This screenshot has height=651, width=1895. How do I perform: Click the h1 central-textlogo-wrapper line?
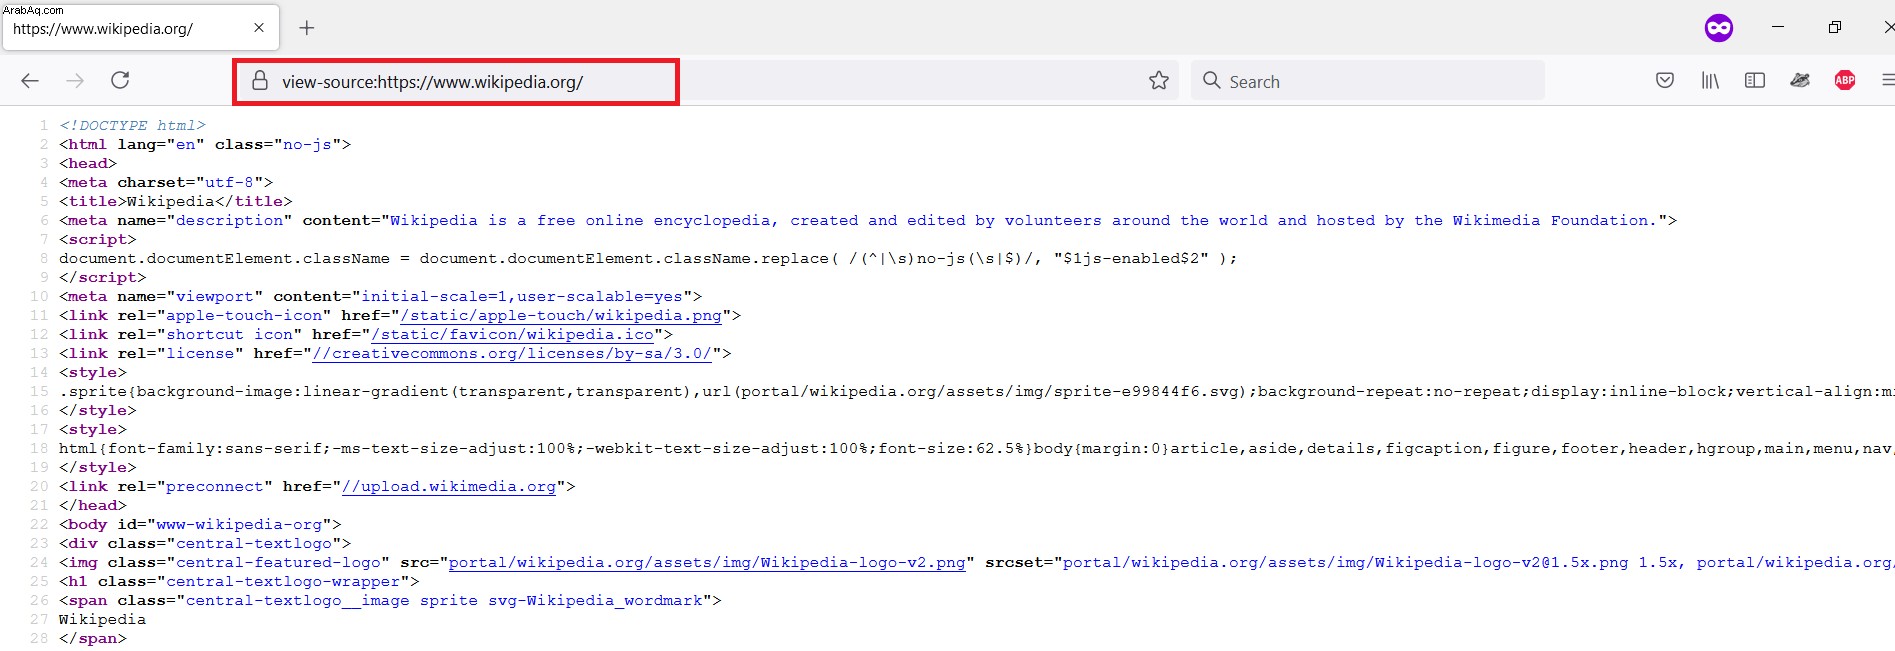point(239,581)
